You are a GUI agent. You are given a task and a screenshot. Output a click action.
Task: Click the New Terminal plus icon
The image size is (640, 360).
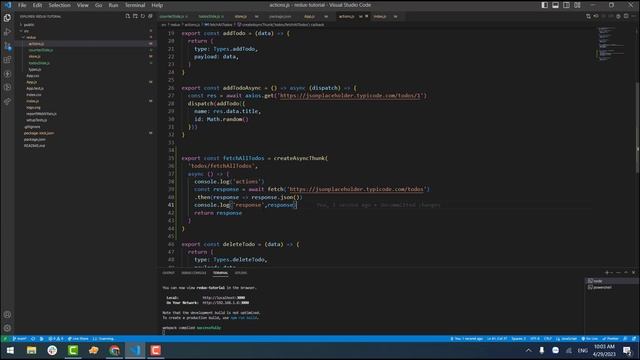(x=607, y=272)
